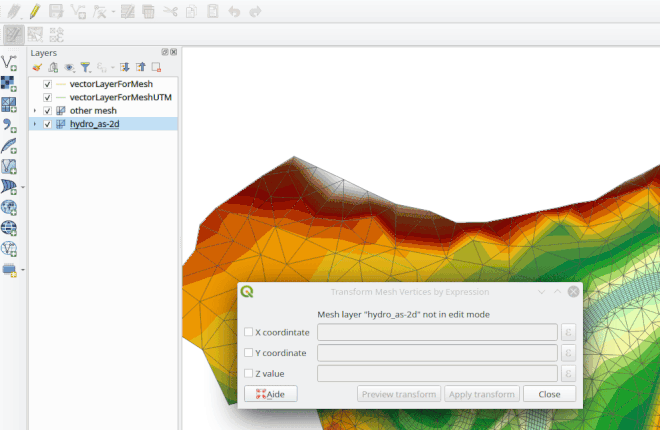Viewport: 660px width, 430px height.
Task: Select the vectorLayerForMeshUTM layer
Action: (x=121, y=98)
